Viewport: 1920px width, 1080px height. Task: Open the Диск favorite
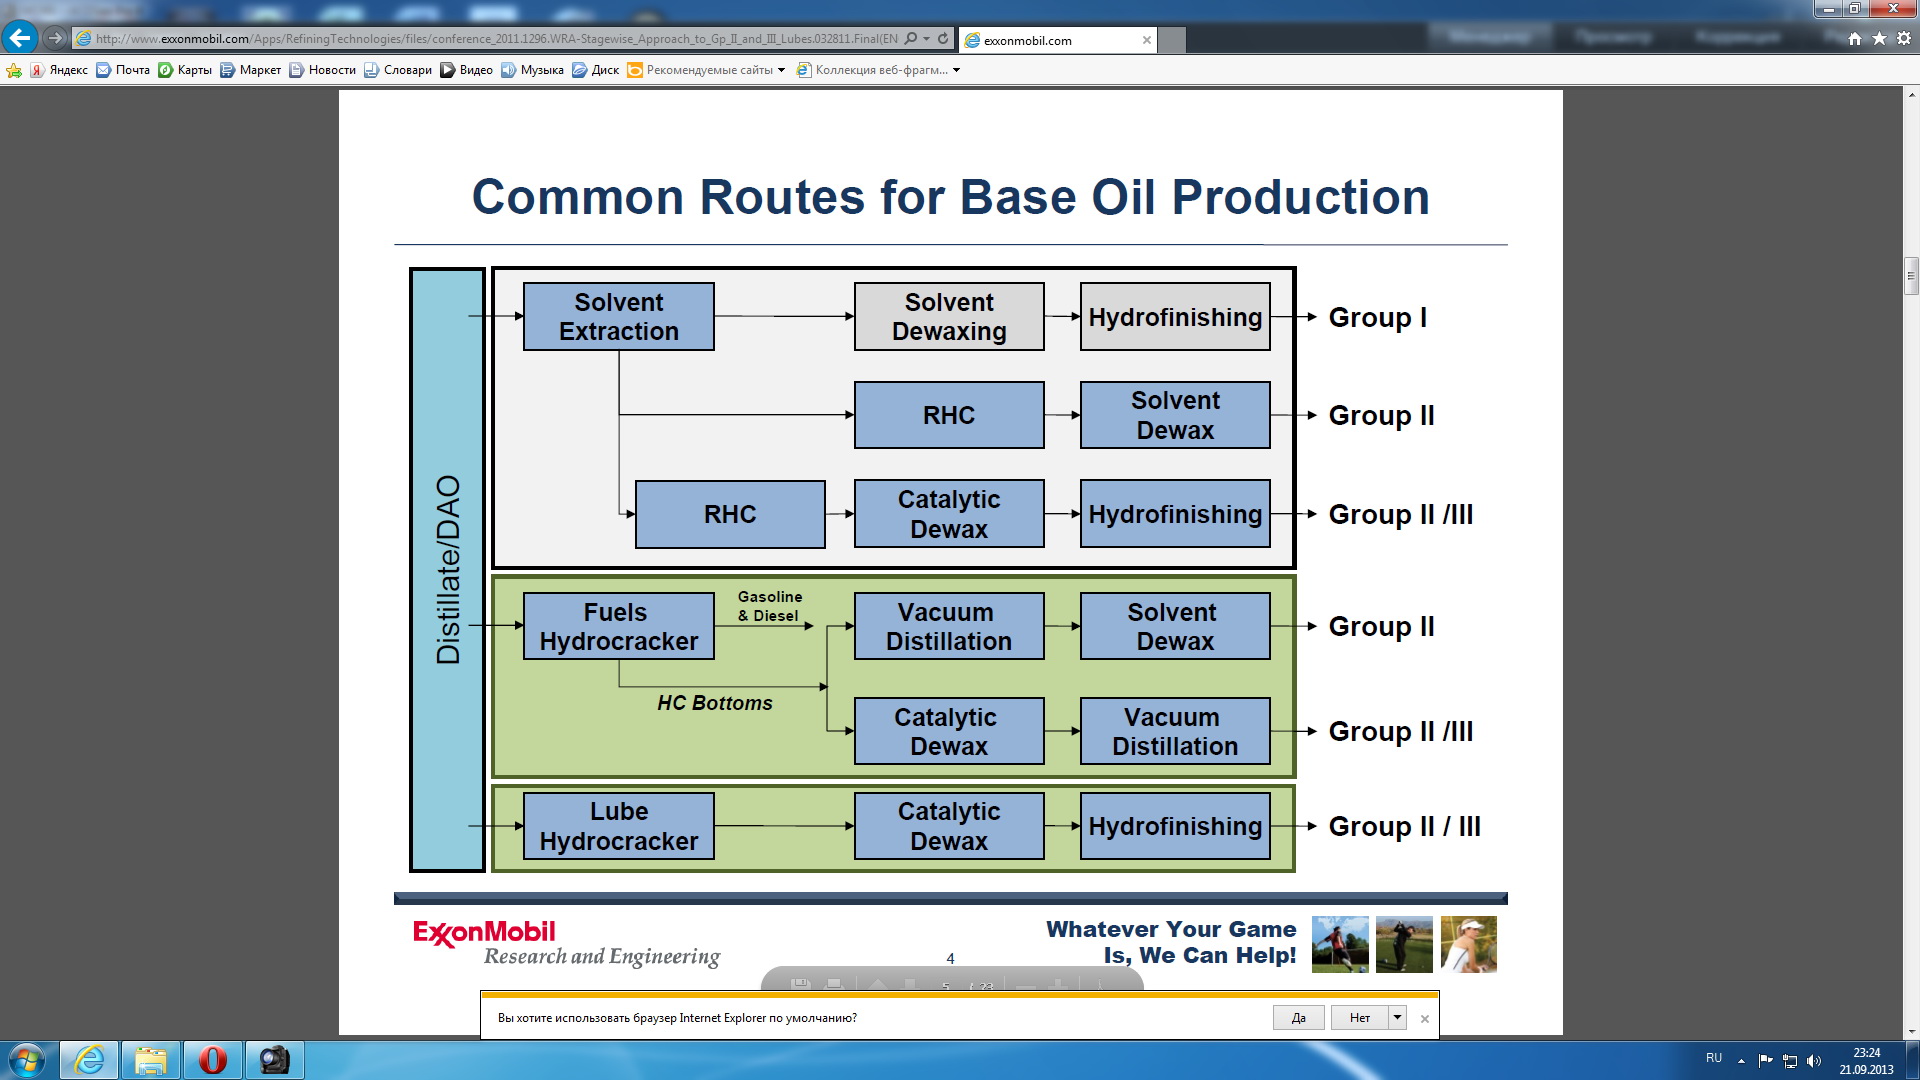click(x=596, y=70)
